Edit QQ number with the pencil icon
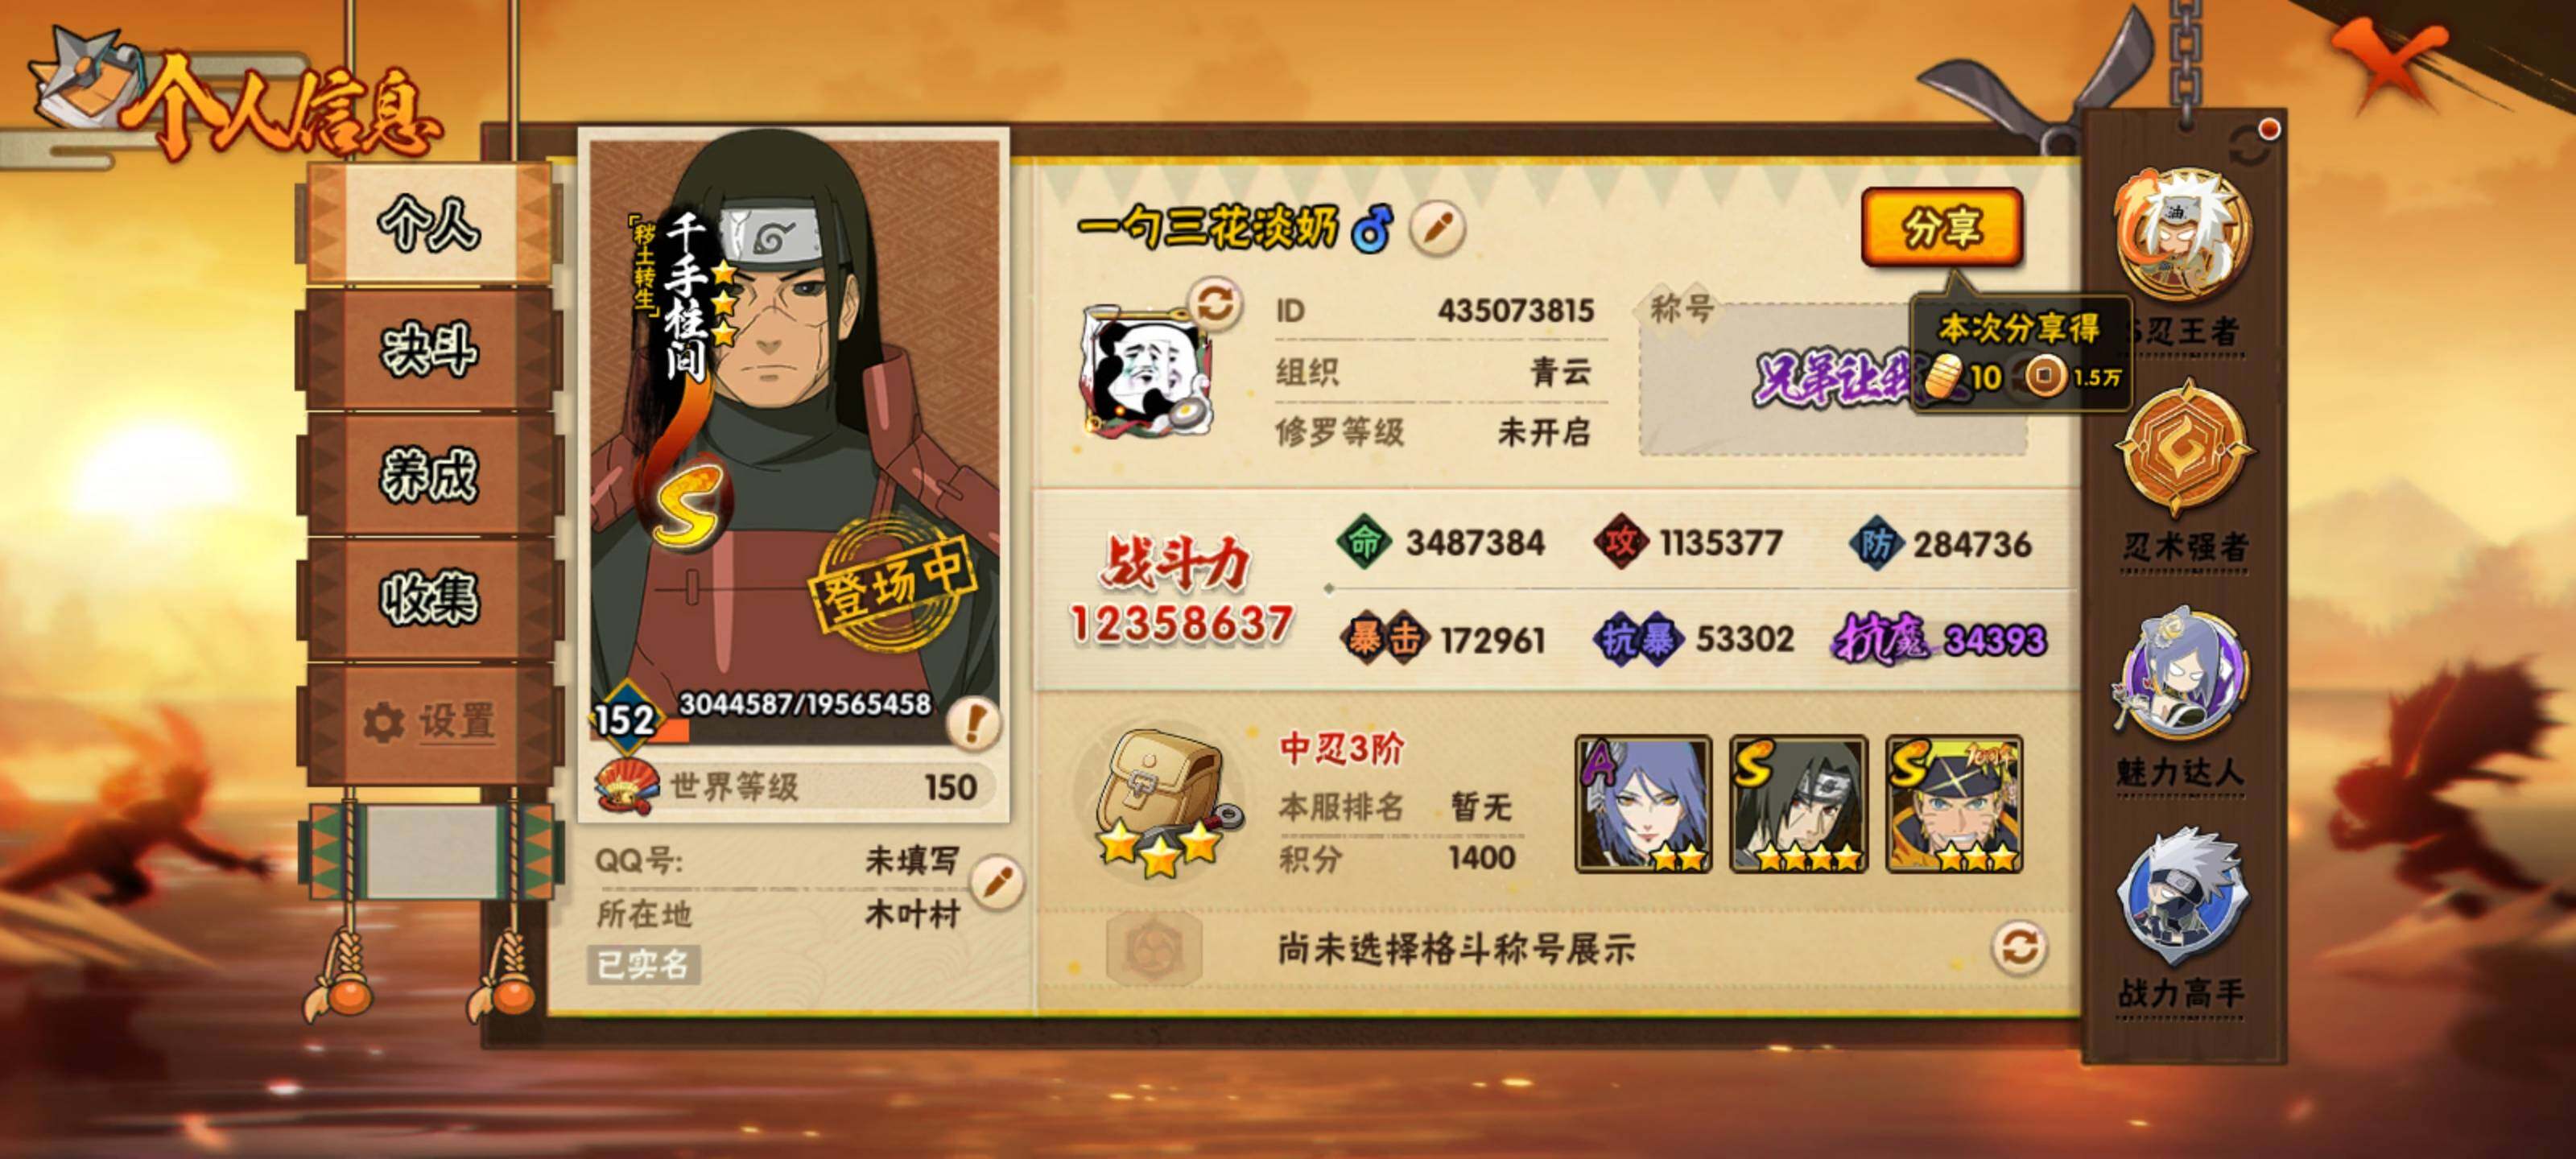The image size is (2576, 1159). point(997,883)
